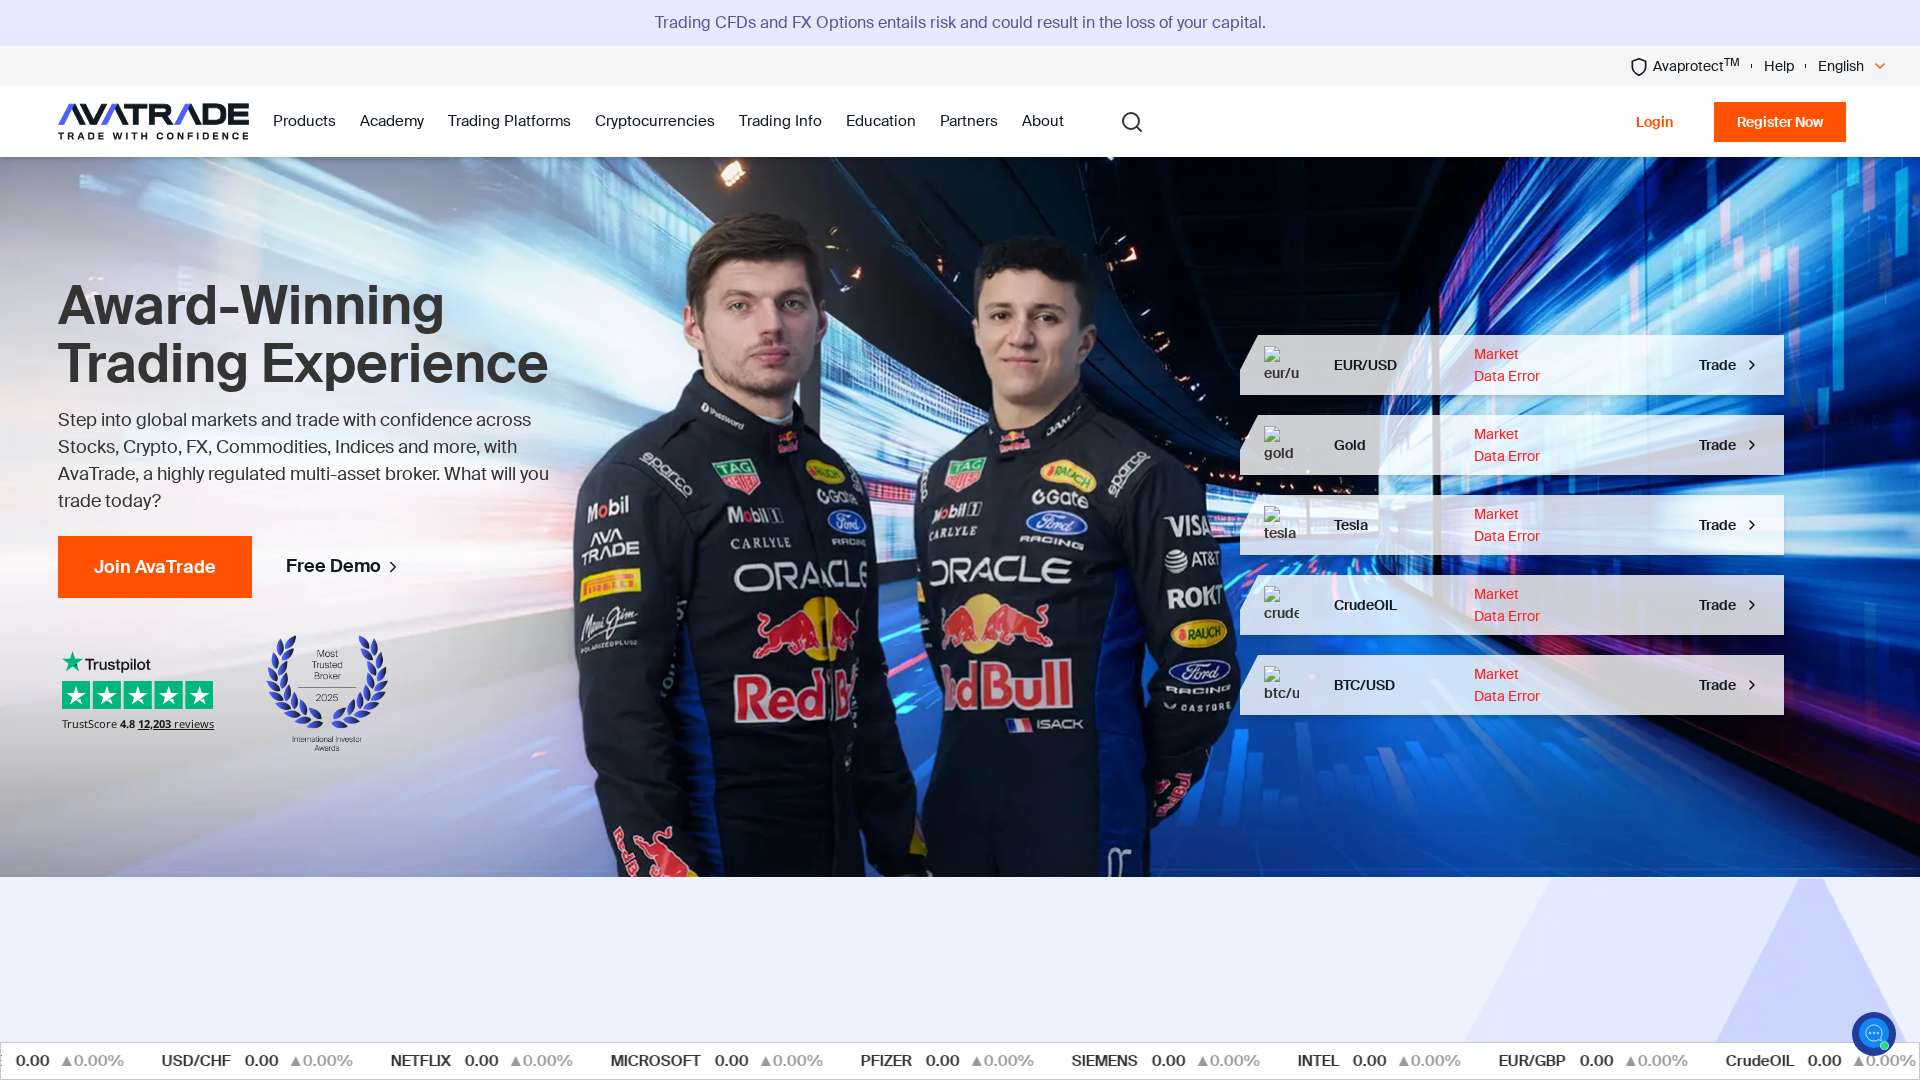Click the BTC/USD instrument image icon
This screenshot has height=1080, width=1920.
pos(1281,684)
